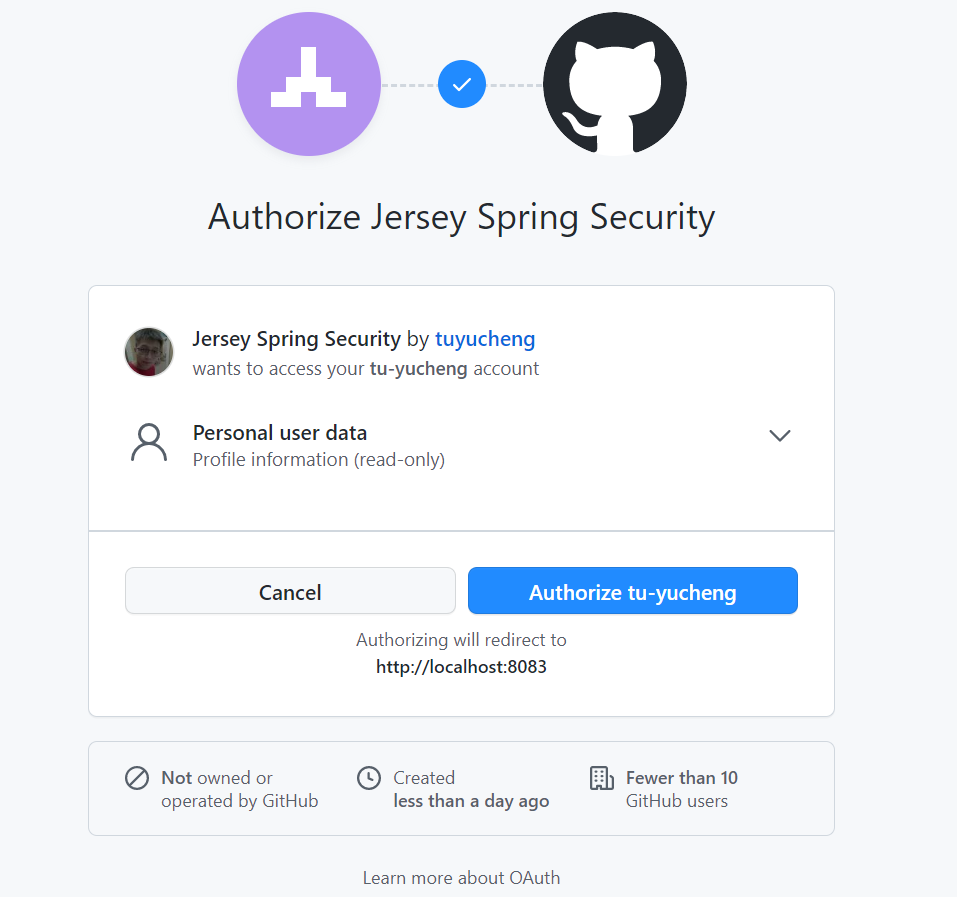
Task: Click the GitHub Octocat logo
Action: pos(615,84)
